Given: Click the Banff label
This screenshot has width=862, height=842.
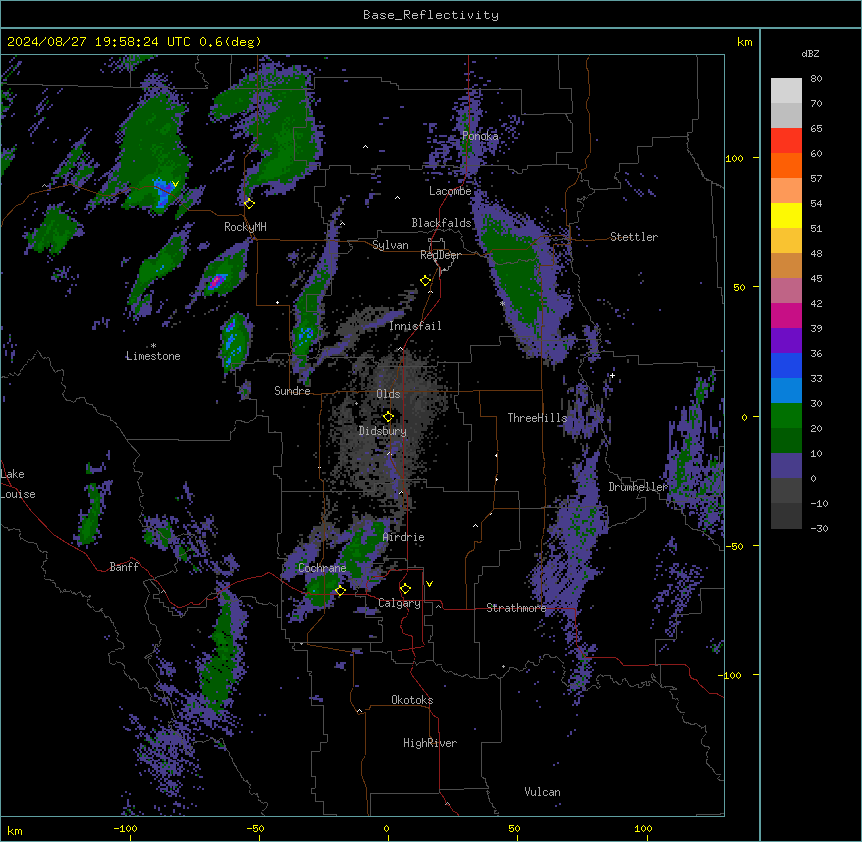Looking at the screenshot, I should pyautogui.click(x=124, y=567).
